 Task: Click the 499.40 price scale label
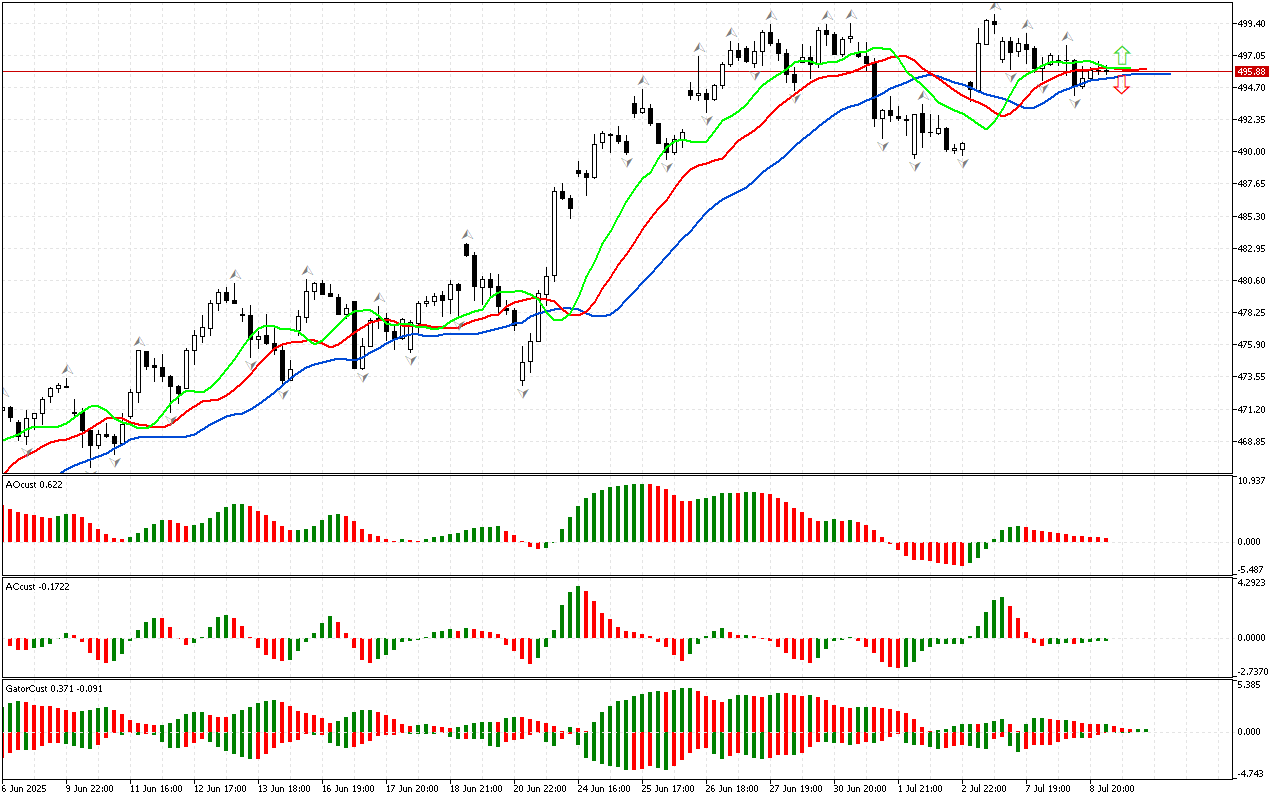pos(1251,23)
